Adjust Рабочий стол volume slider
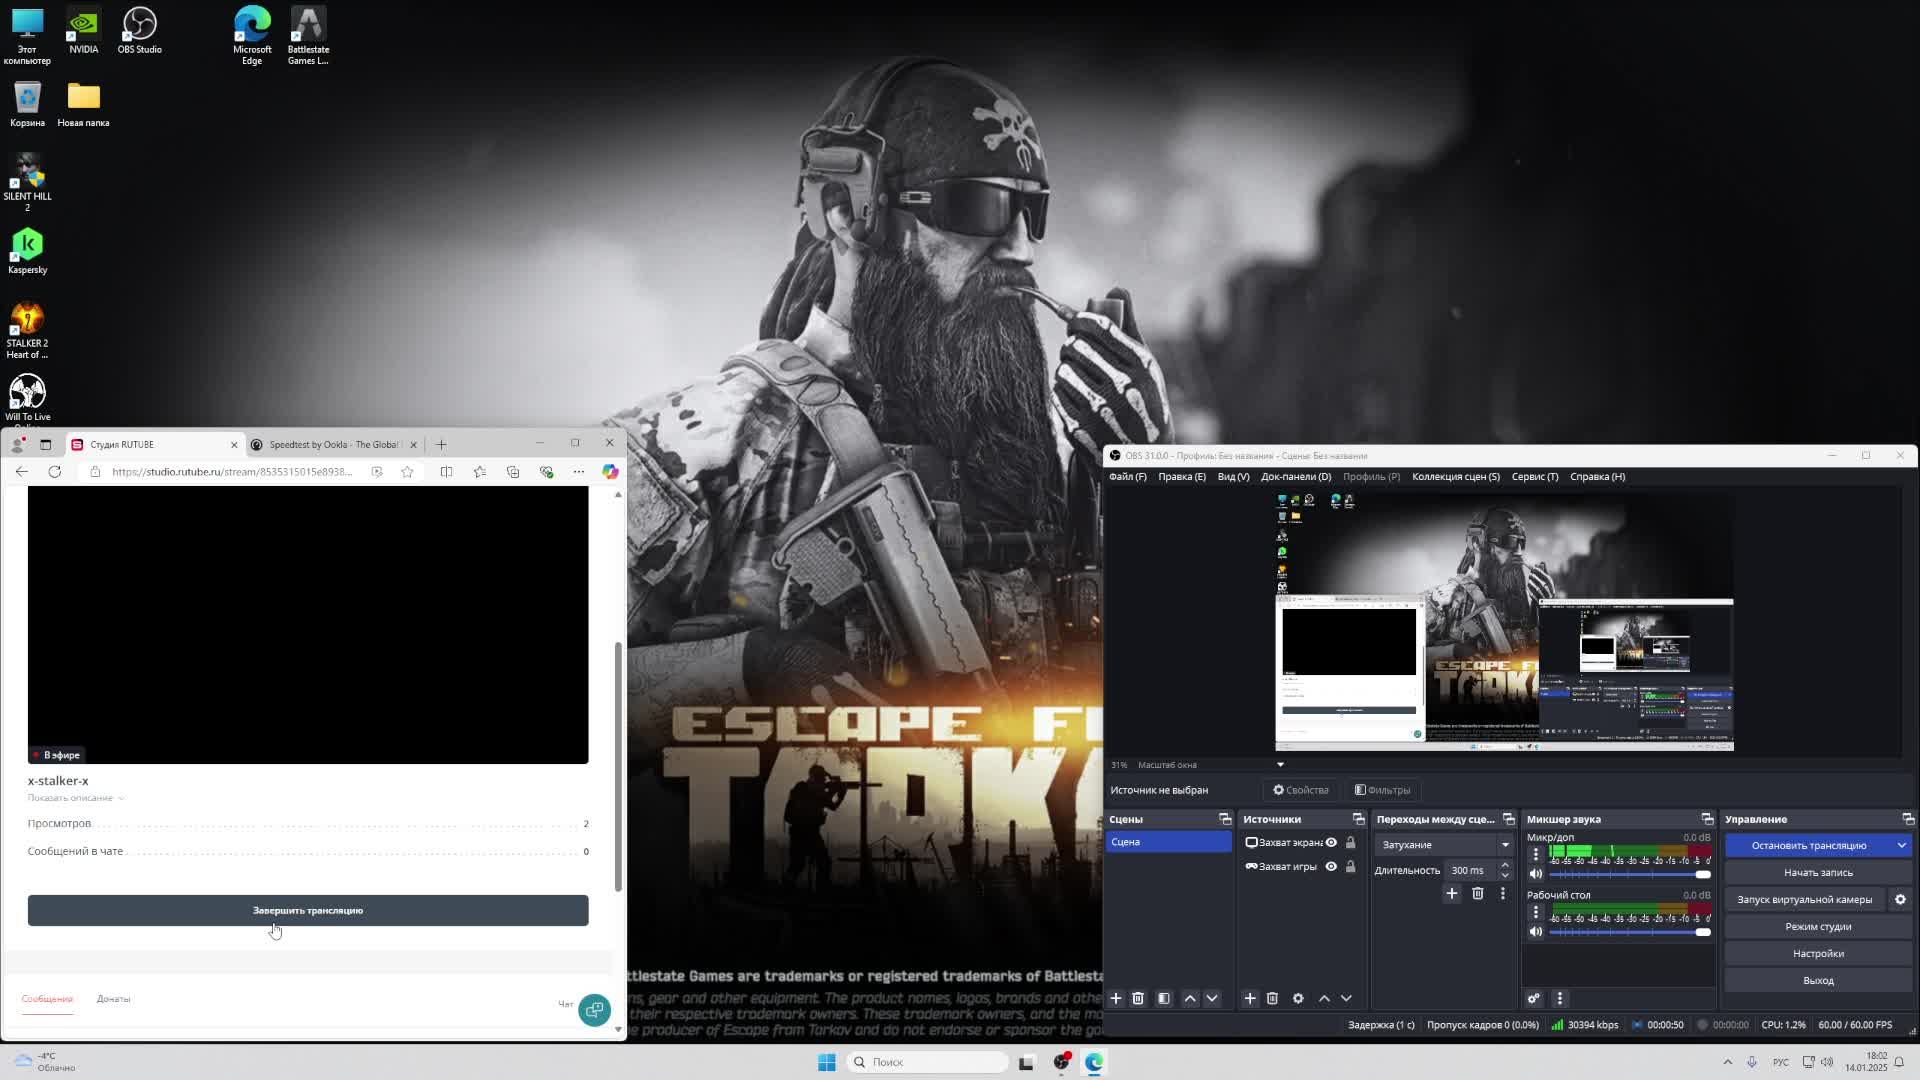The height and width of the screenshot is (1080, 1920). coord(1630,932)
